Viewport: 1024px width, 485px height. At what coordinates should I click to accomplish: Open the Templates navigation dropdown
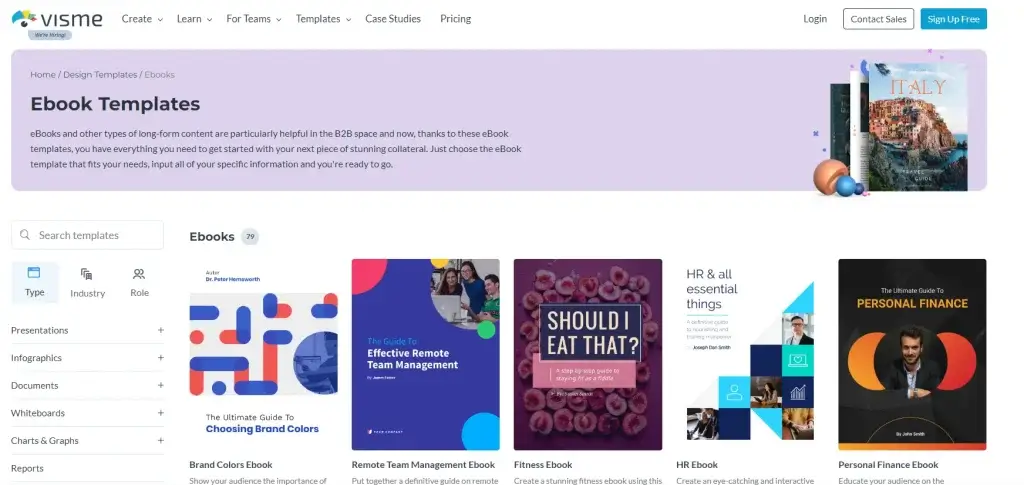tap(323, 19)
